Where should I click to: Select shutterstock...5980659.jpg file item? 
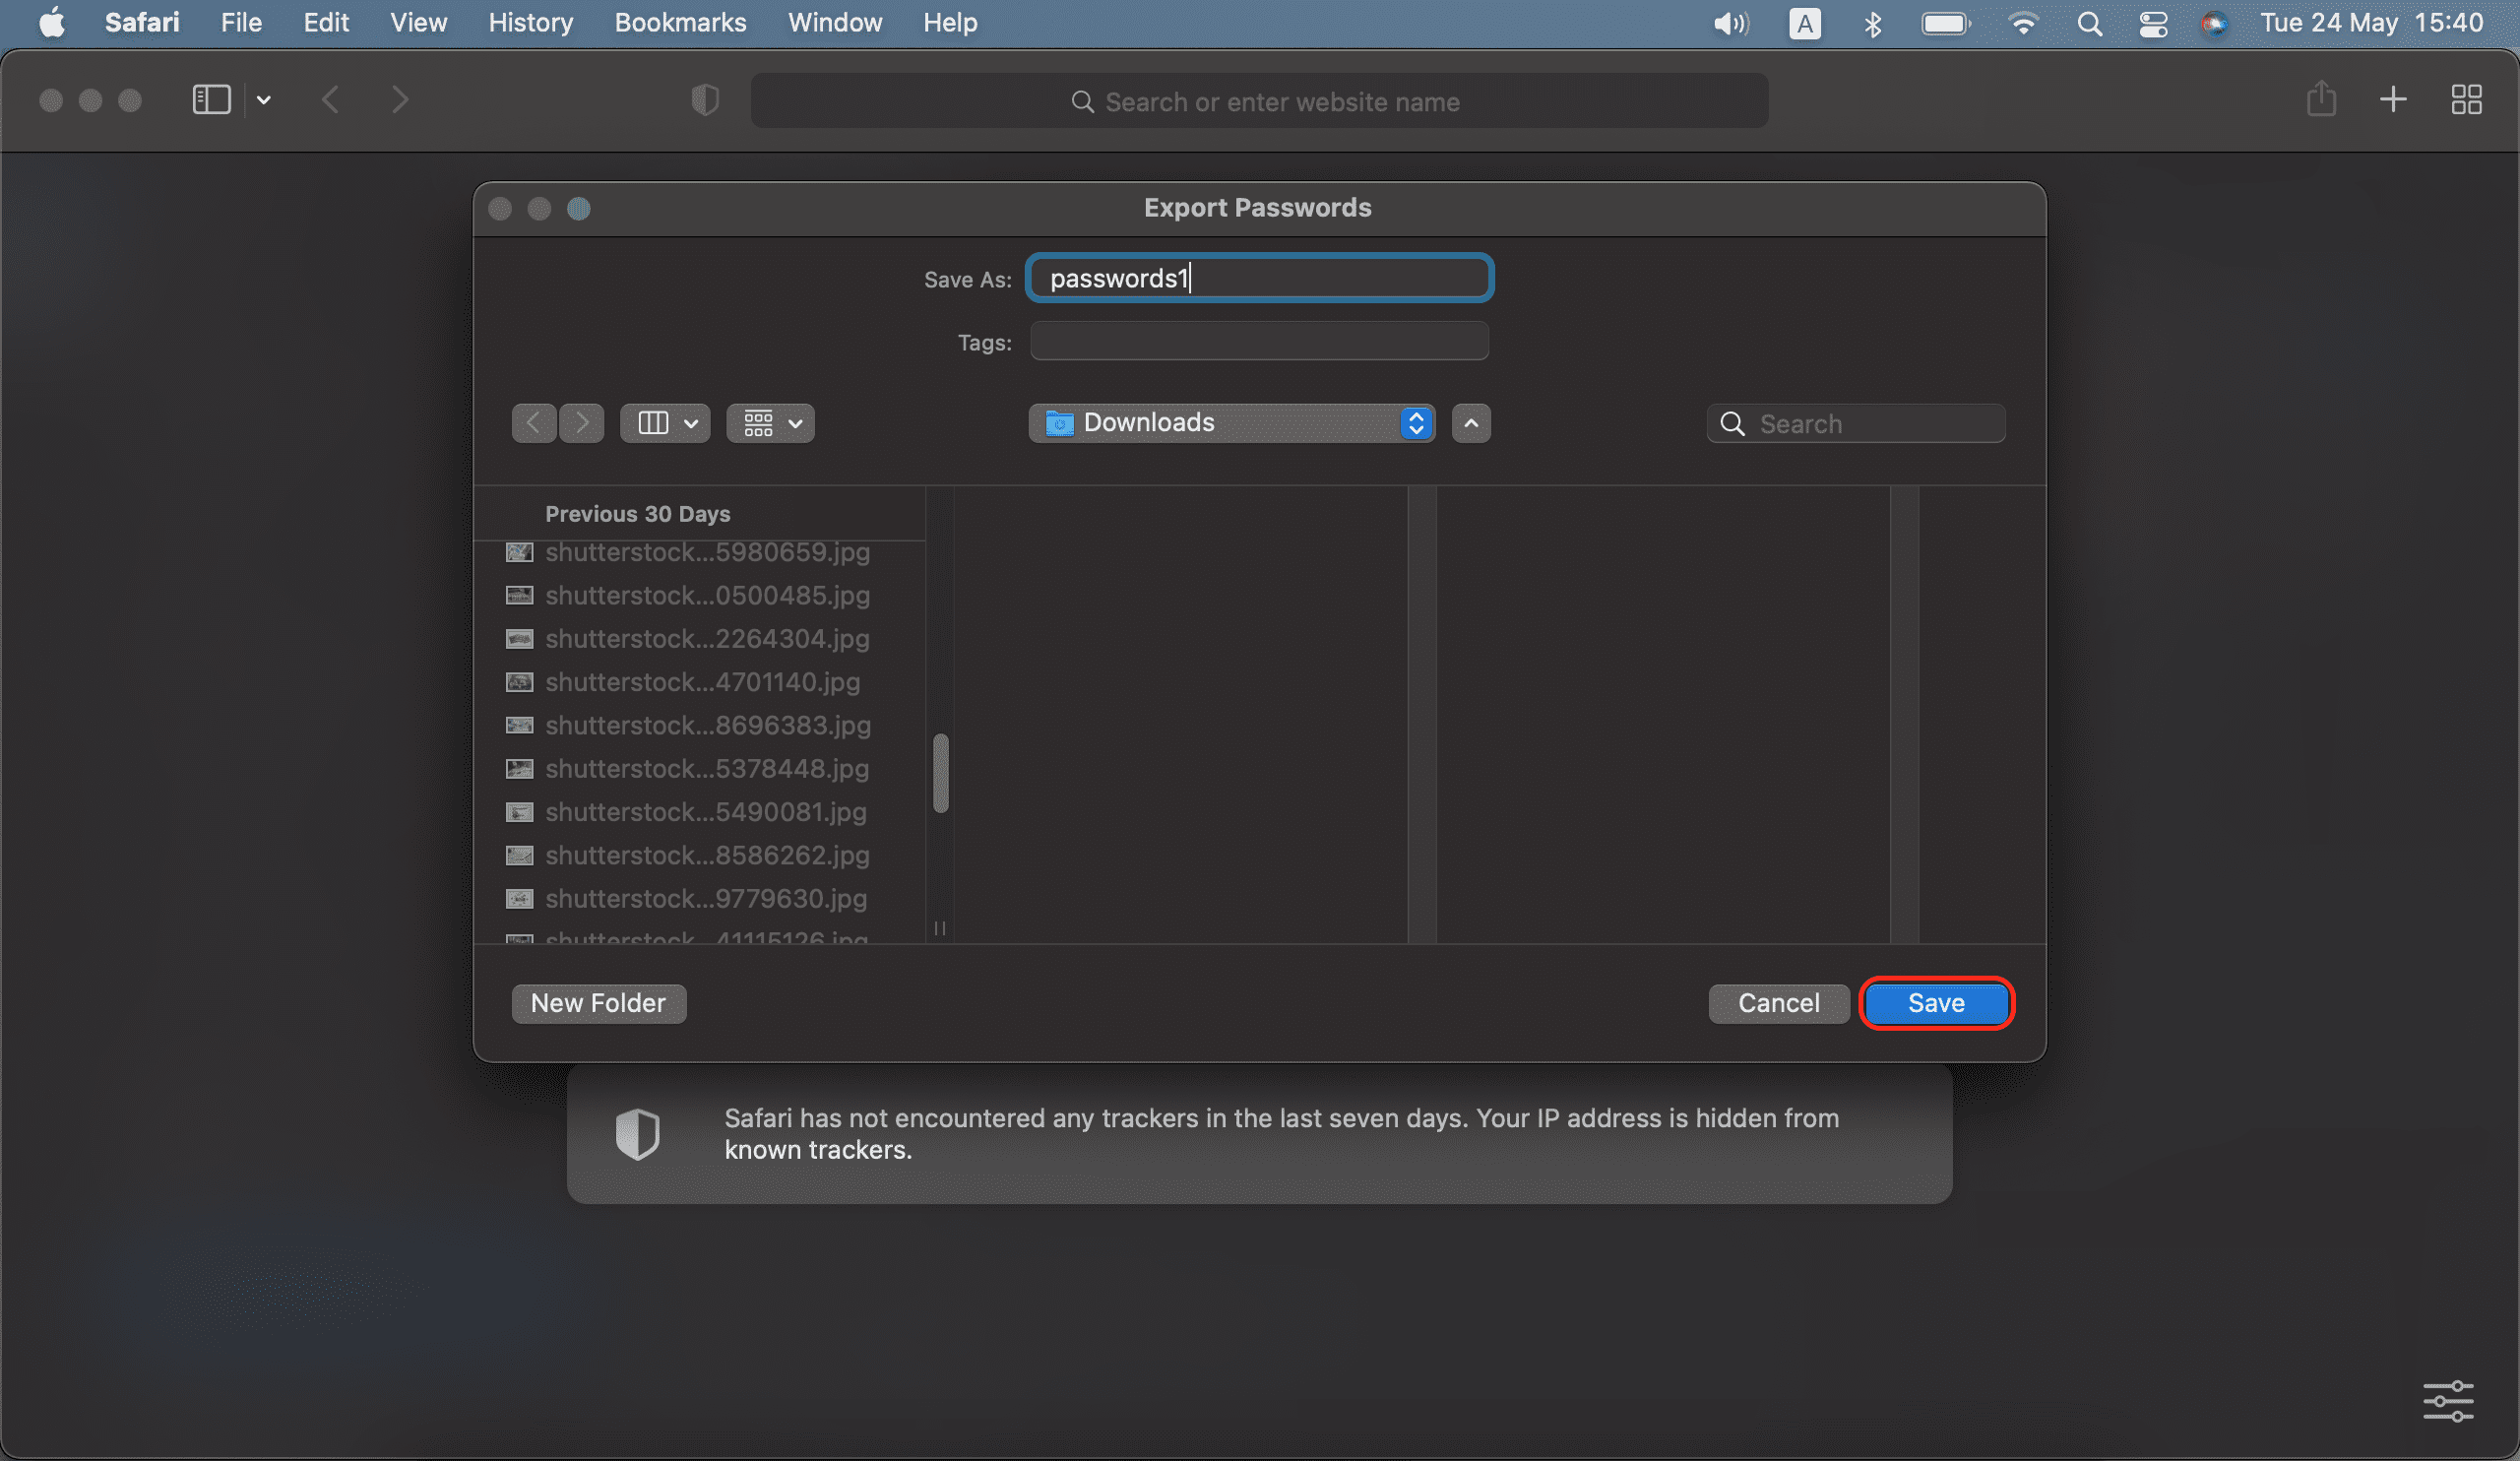click(706, 549)
